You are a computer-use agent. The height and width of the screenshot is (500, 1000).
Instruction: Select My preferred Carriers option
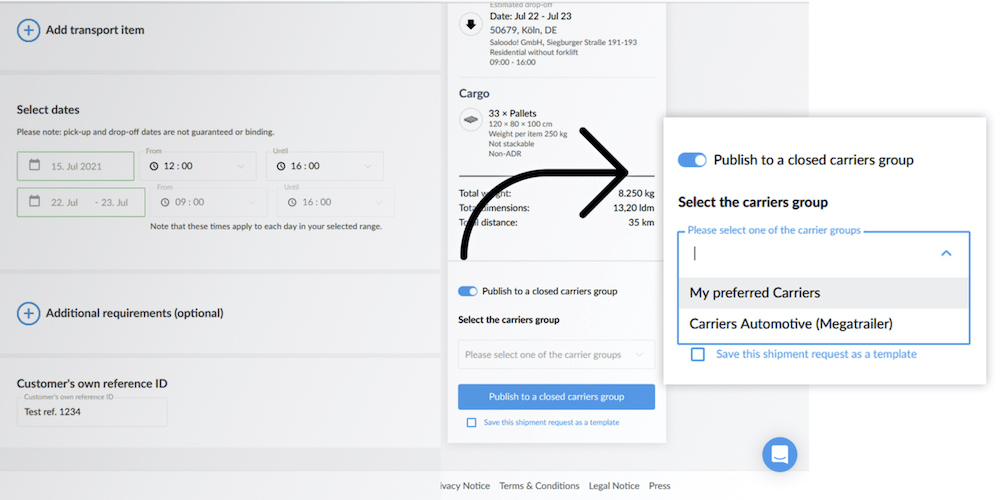[755, 293]
